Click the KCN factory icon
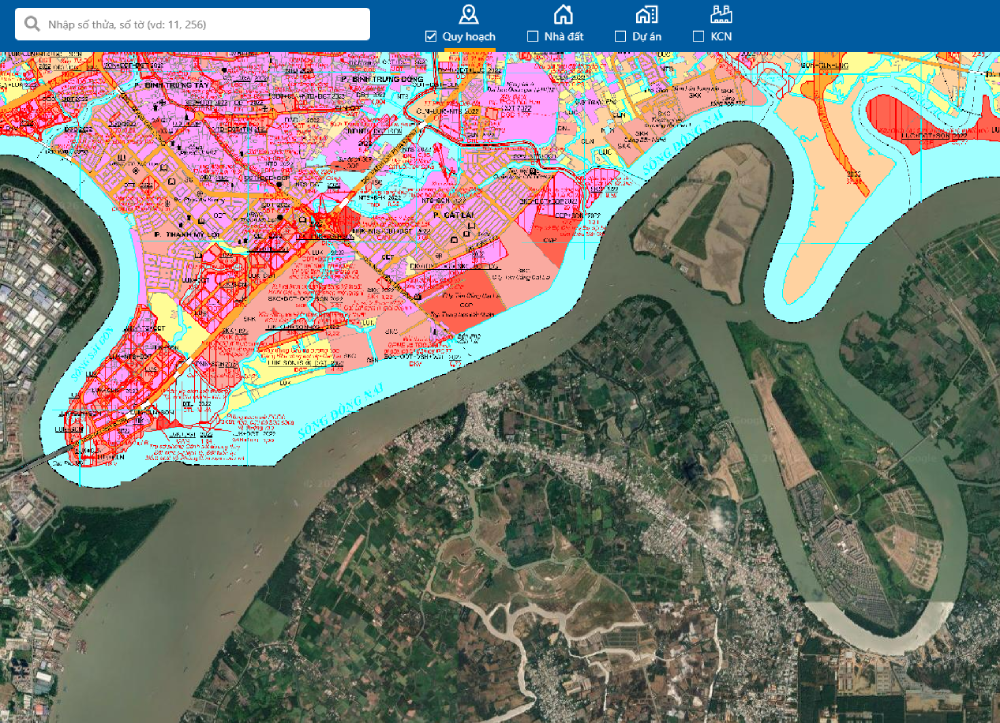The width and height of the screenshot is (1000, 723). click(721, 14)
